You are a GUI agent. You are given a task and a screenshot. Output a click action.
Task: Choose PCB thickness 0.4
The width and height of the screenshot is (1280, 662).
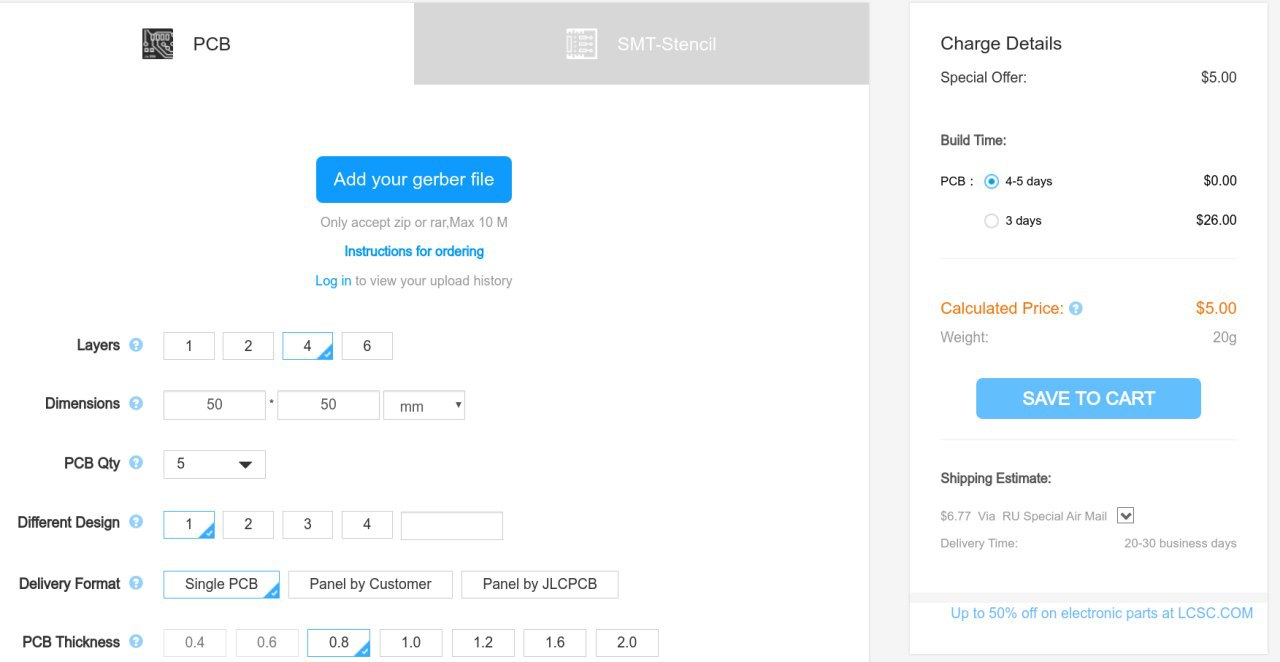click(195, 643)
